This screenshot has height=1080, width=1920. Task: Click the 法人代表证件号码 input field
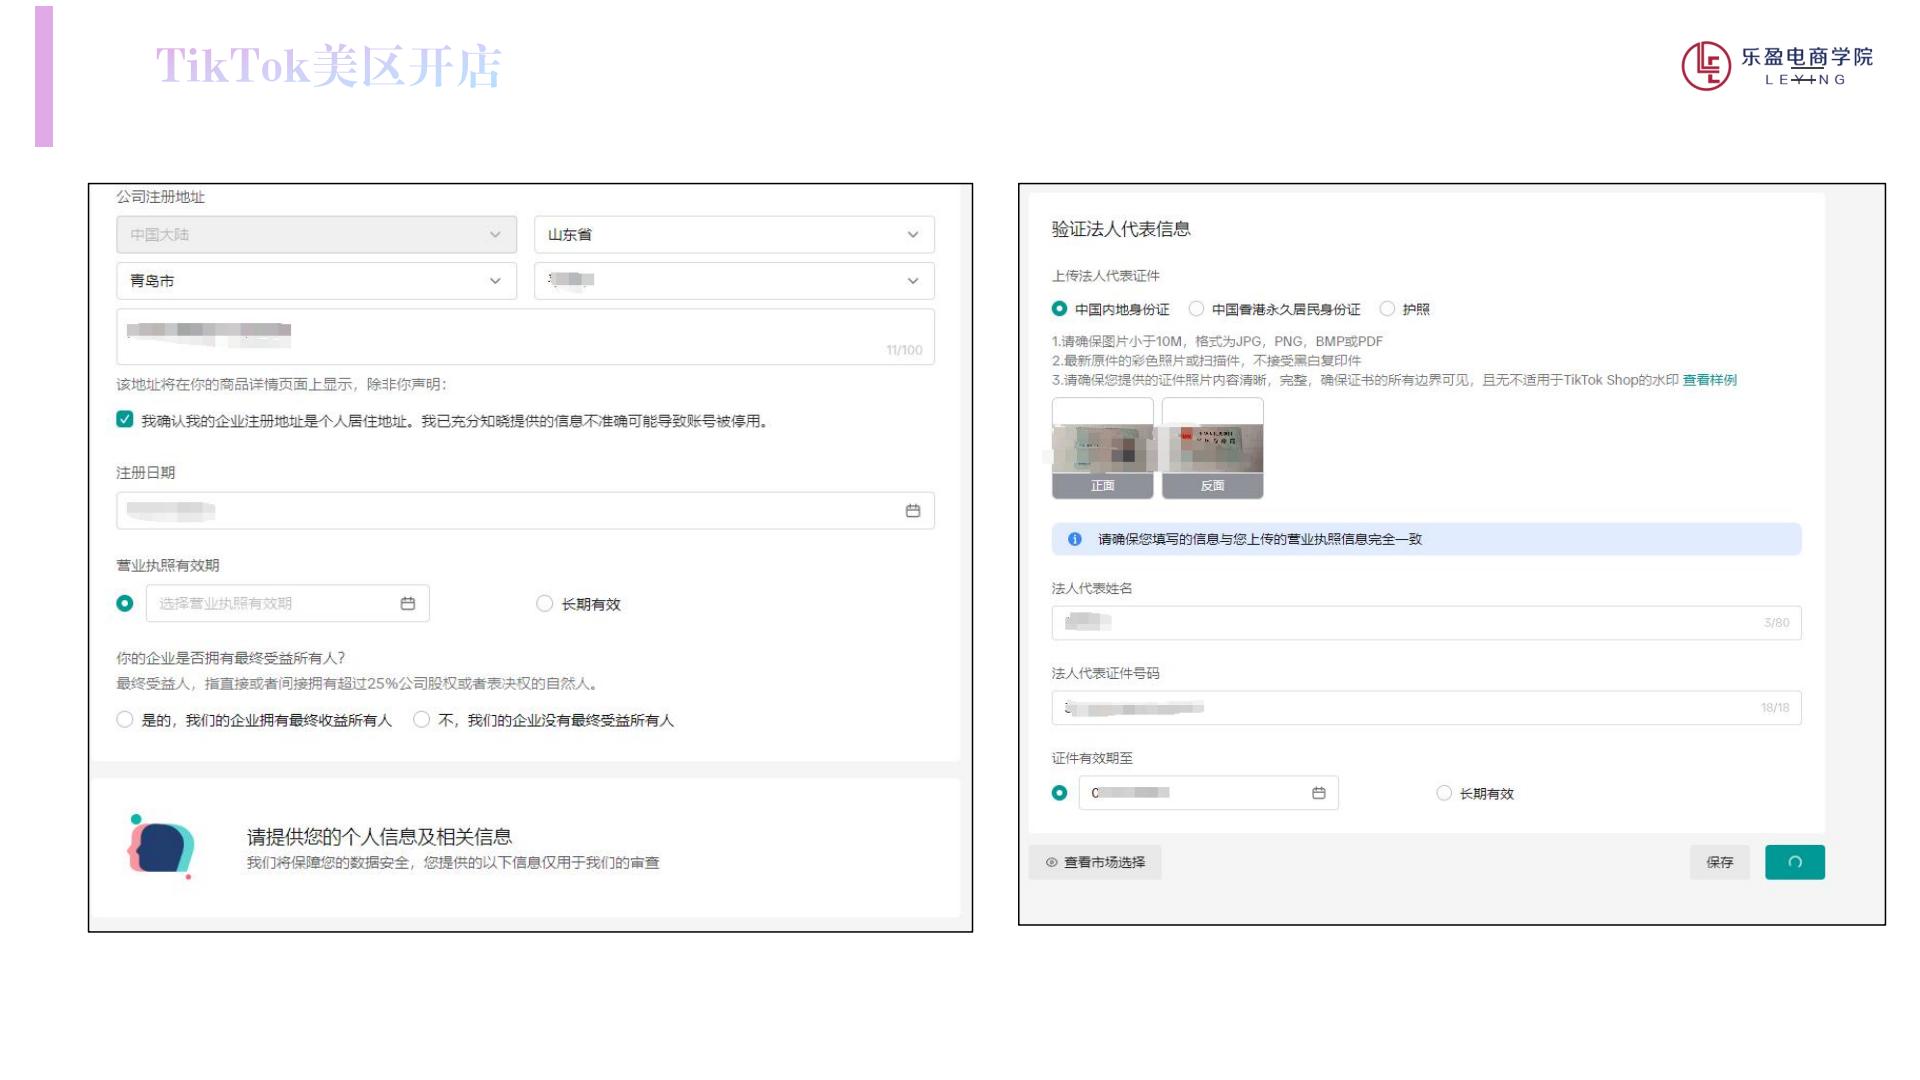[x=1426, y=708]
